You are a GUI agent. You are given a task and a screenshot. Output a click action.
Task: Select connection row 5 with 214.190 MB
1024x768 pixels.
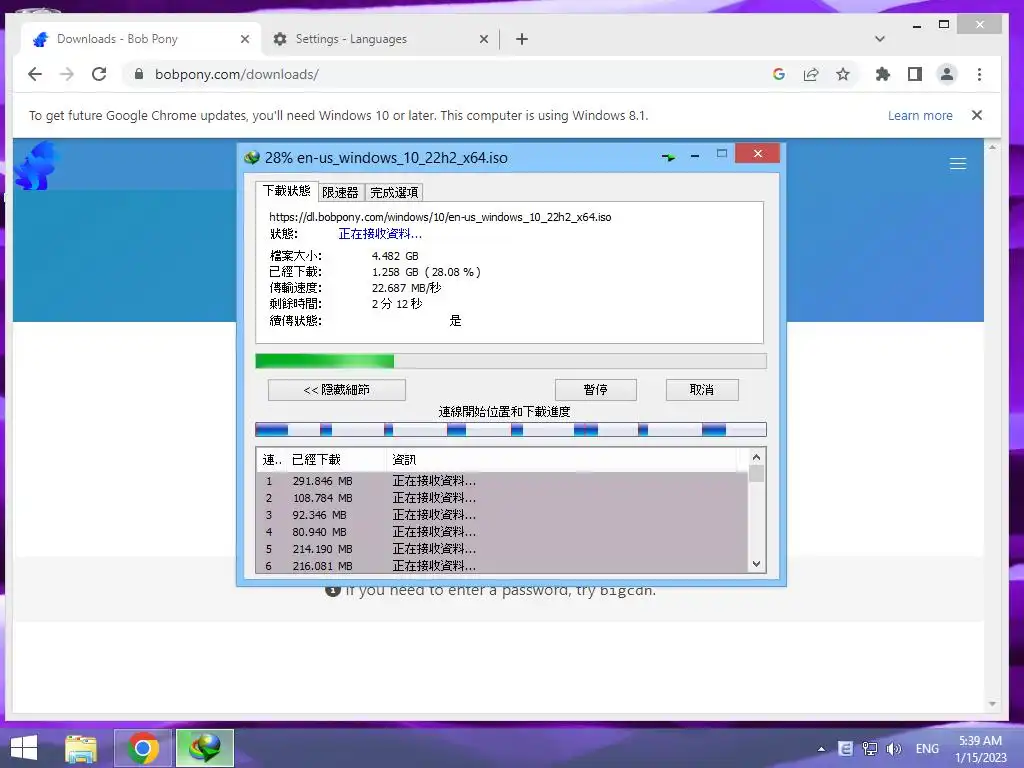(502, 549)
